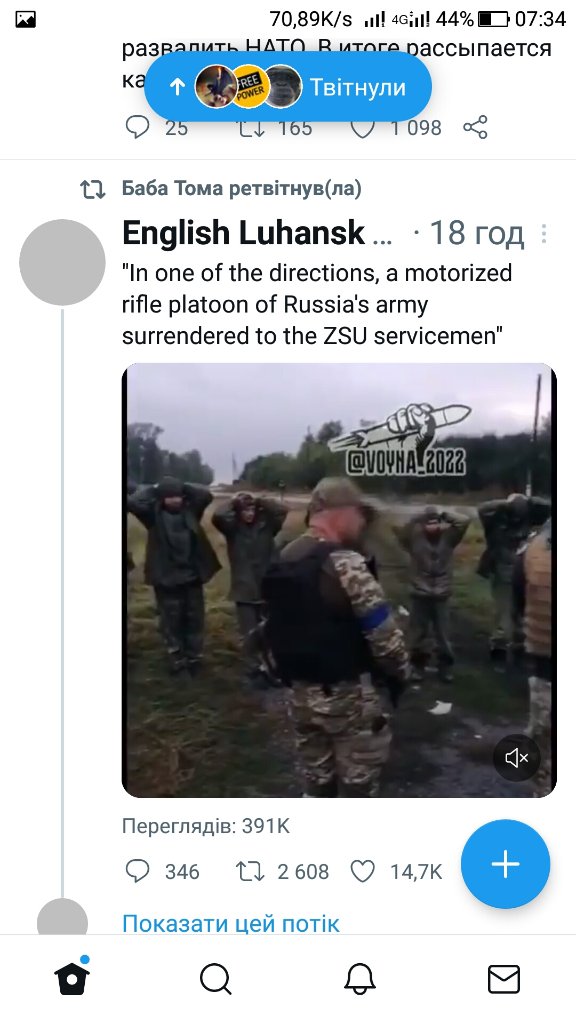Reply to the upper tweet with 25 comments

point(137,127)
